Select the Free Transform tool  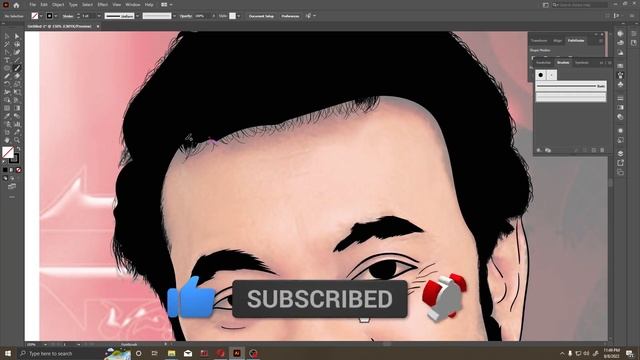(x=17, y=92)
